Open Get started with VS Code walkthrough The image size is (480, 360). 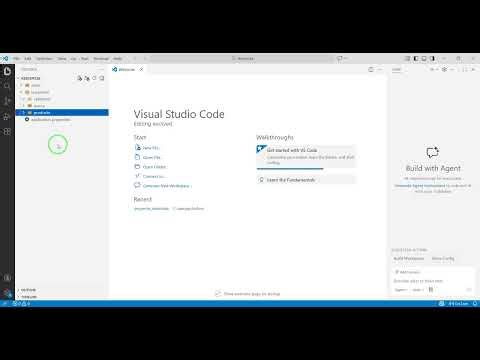(306, 156)
